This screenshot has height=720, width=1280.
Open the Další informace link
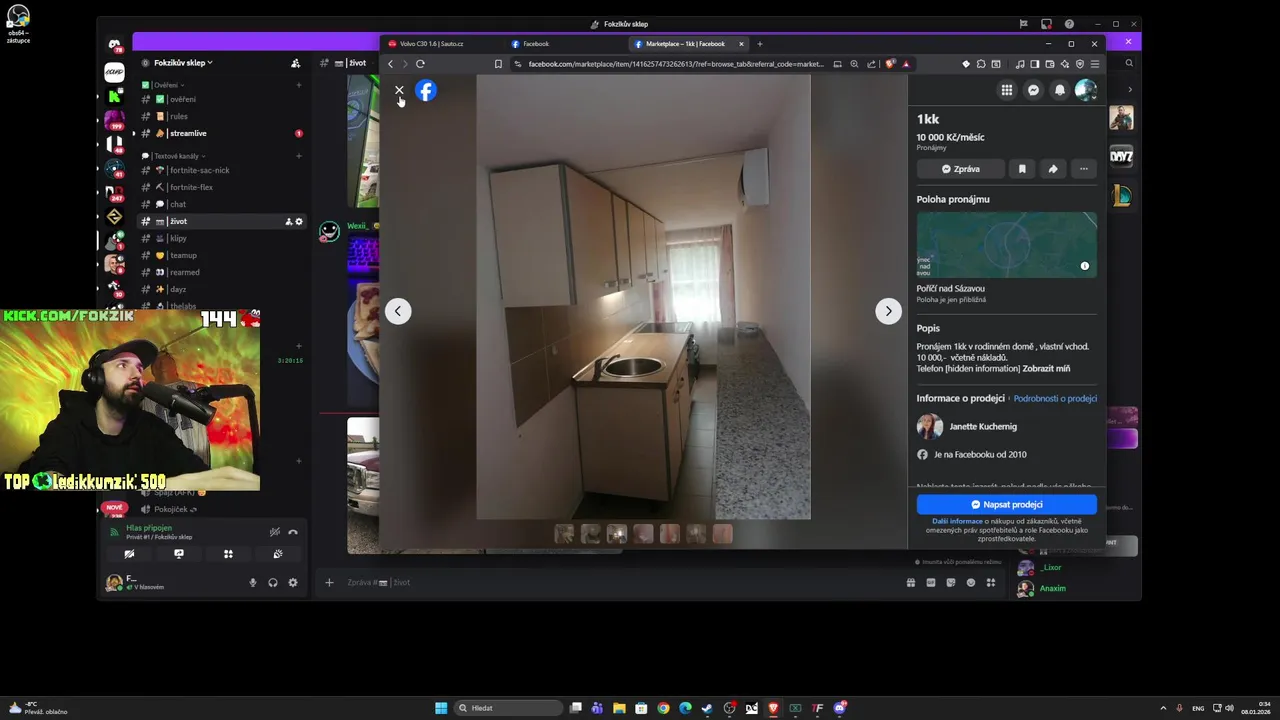(x=957, y=521)
